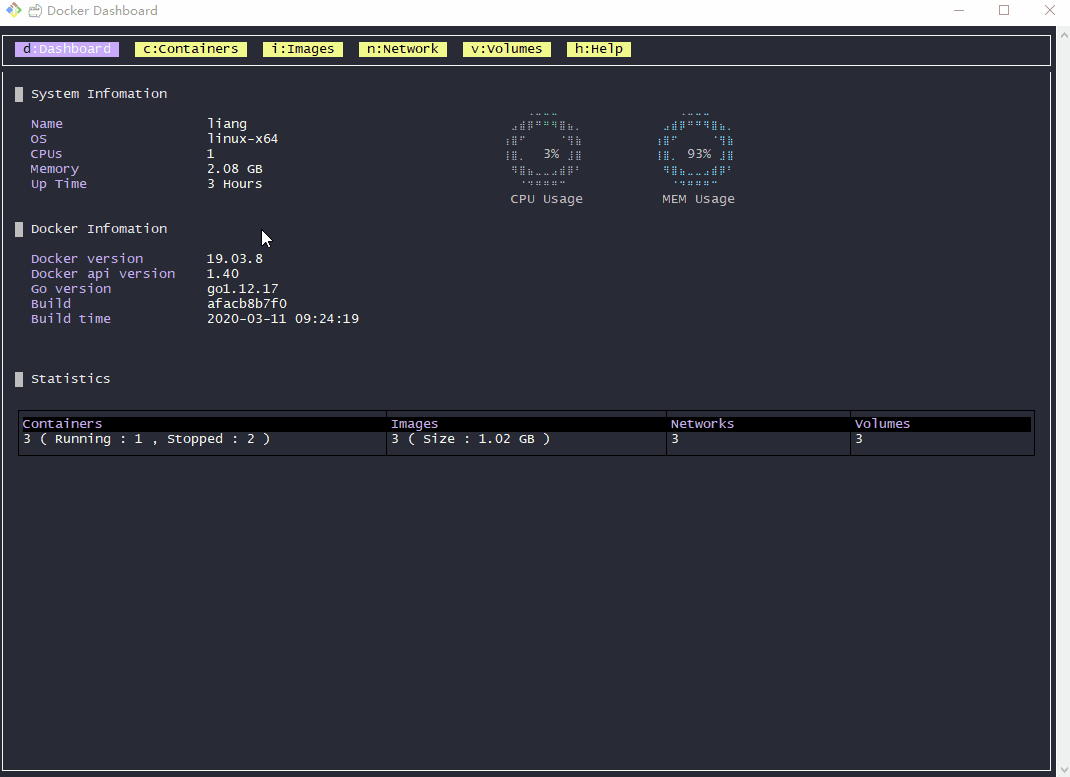Open the i:Images tab

coord(302,49)
